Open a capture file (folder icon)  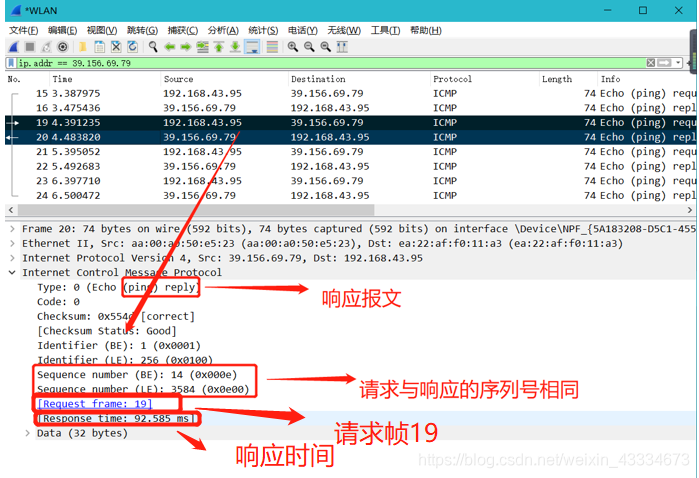tap(83, 47)
